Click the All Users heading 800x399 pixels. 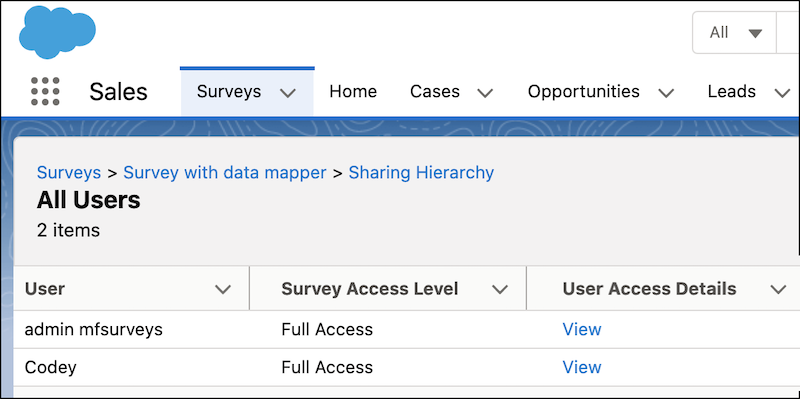coord(88,201)
